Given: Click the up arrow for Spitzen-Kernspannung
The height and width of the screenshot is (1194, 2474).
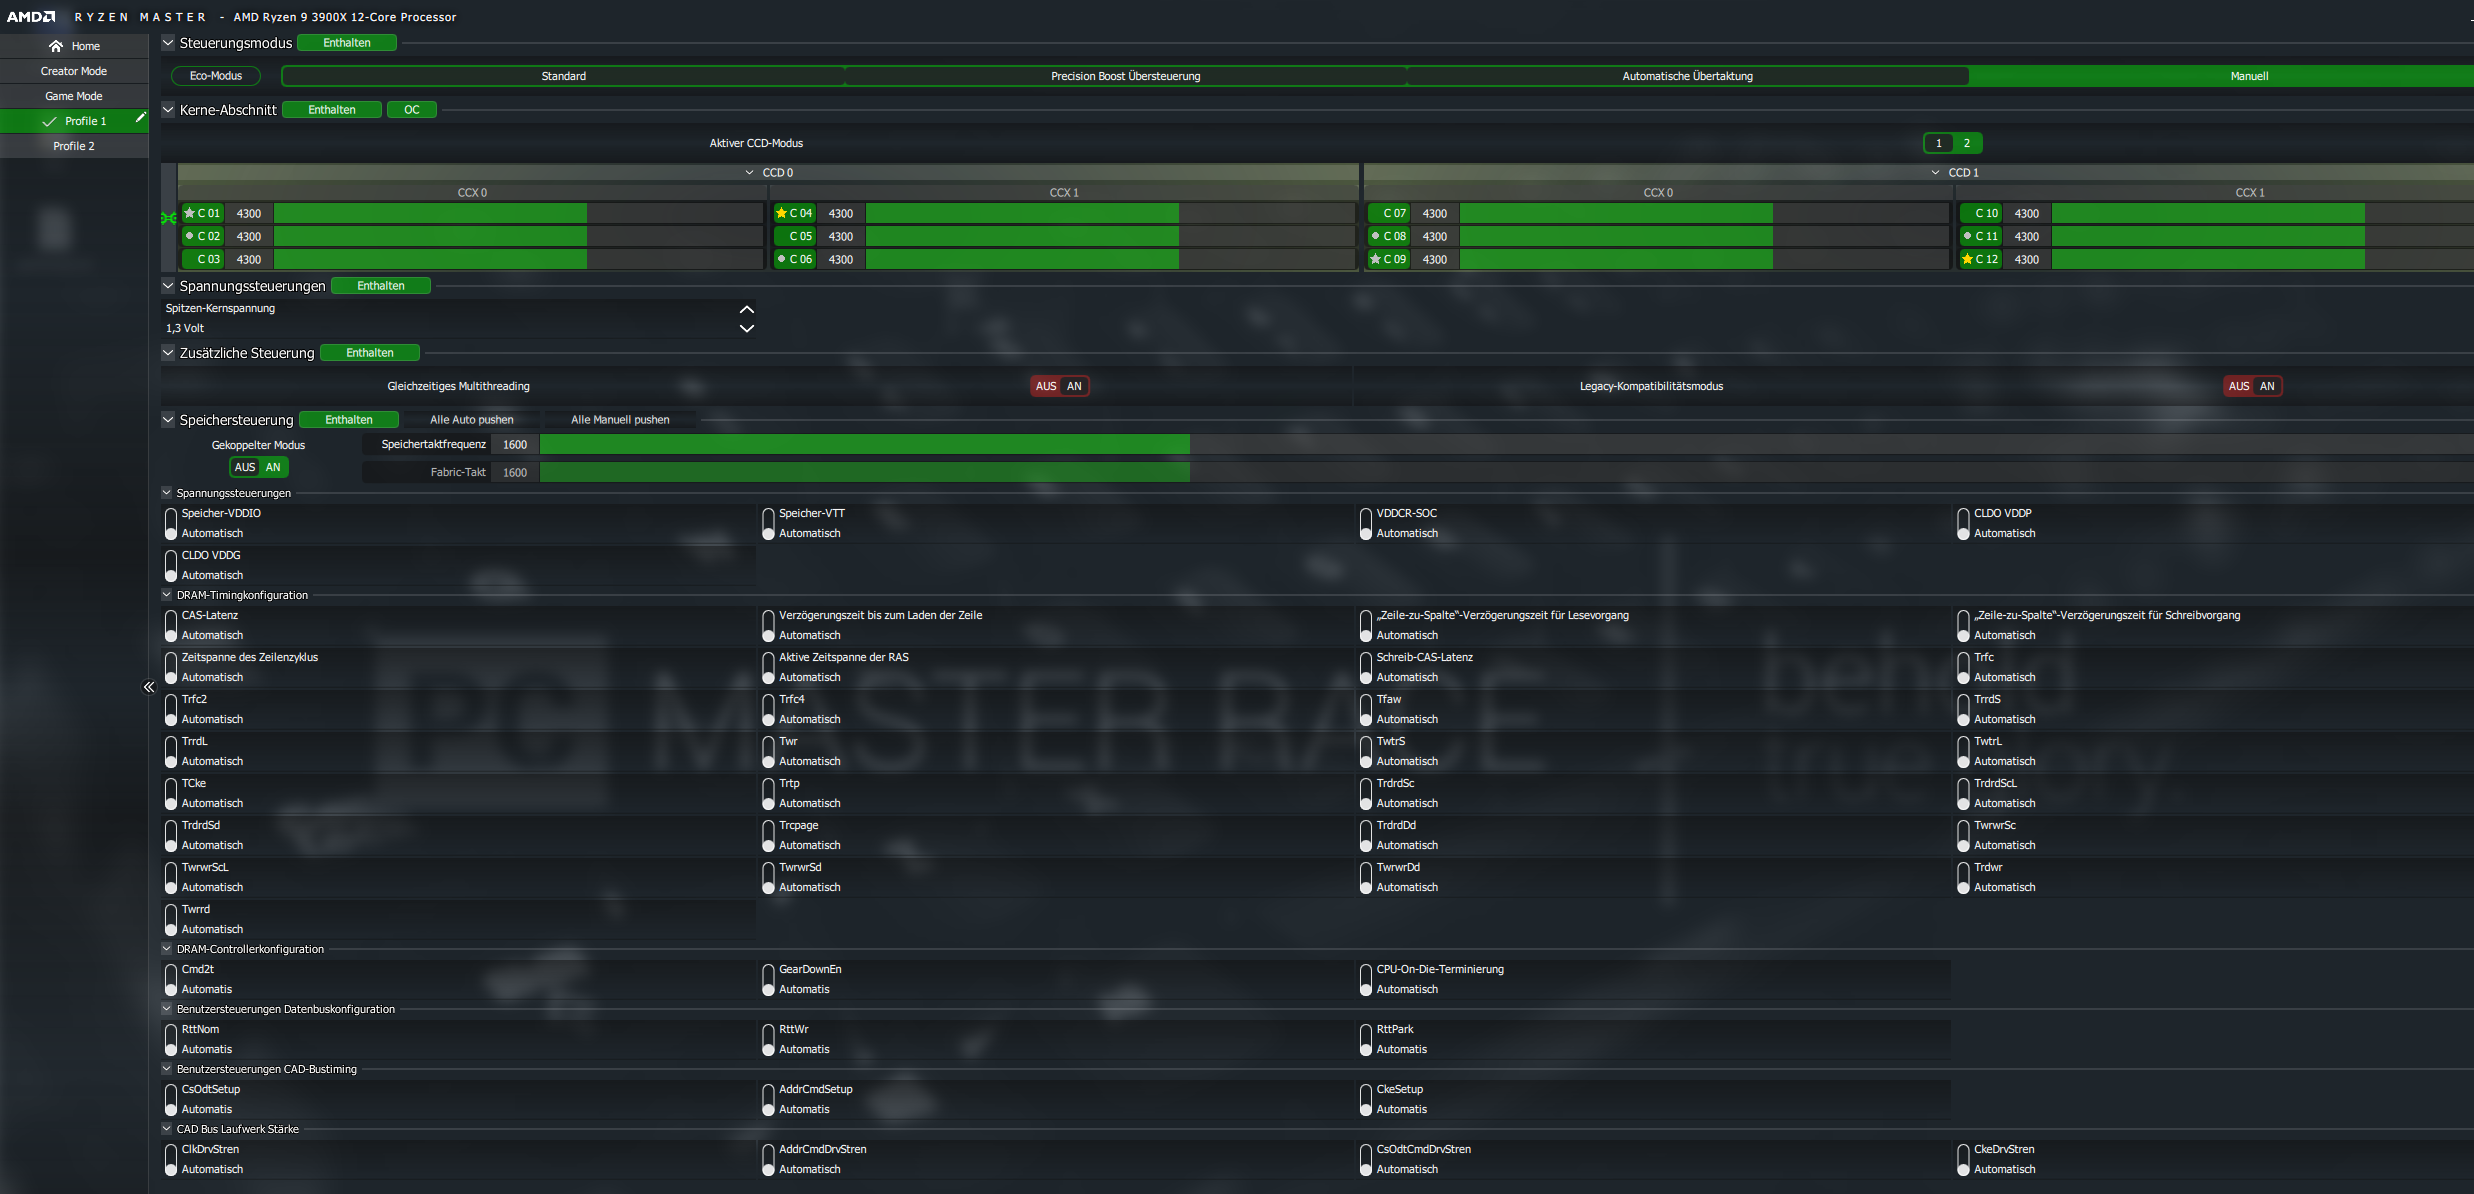Looking at the screenshot, I should tap(746, 310).
